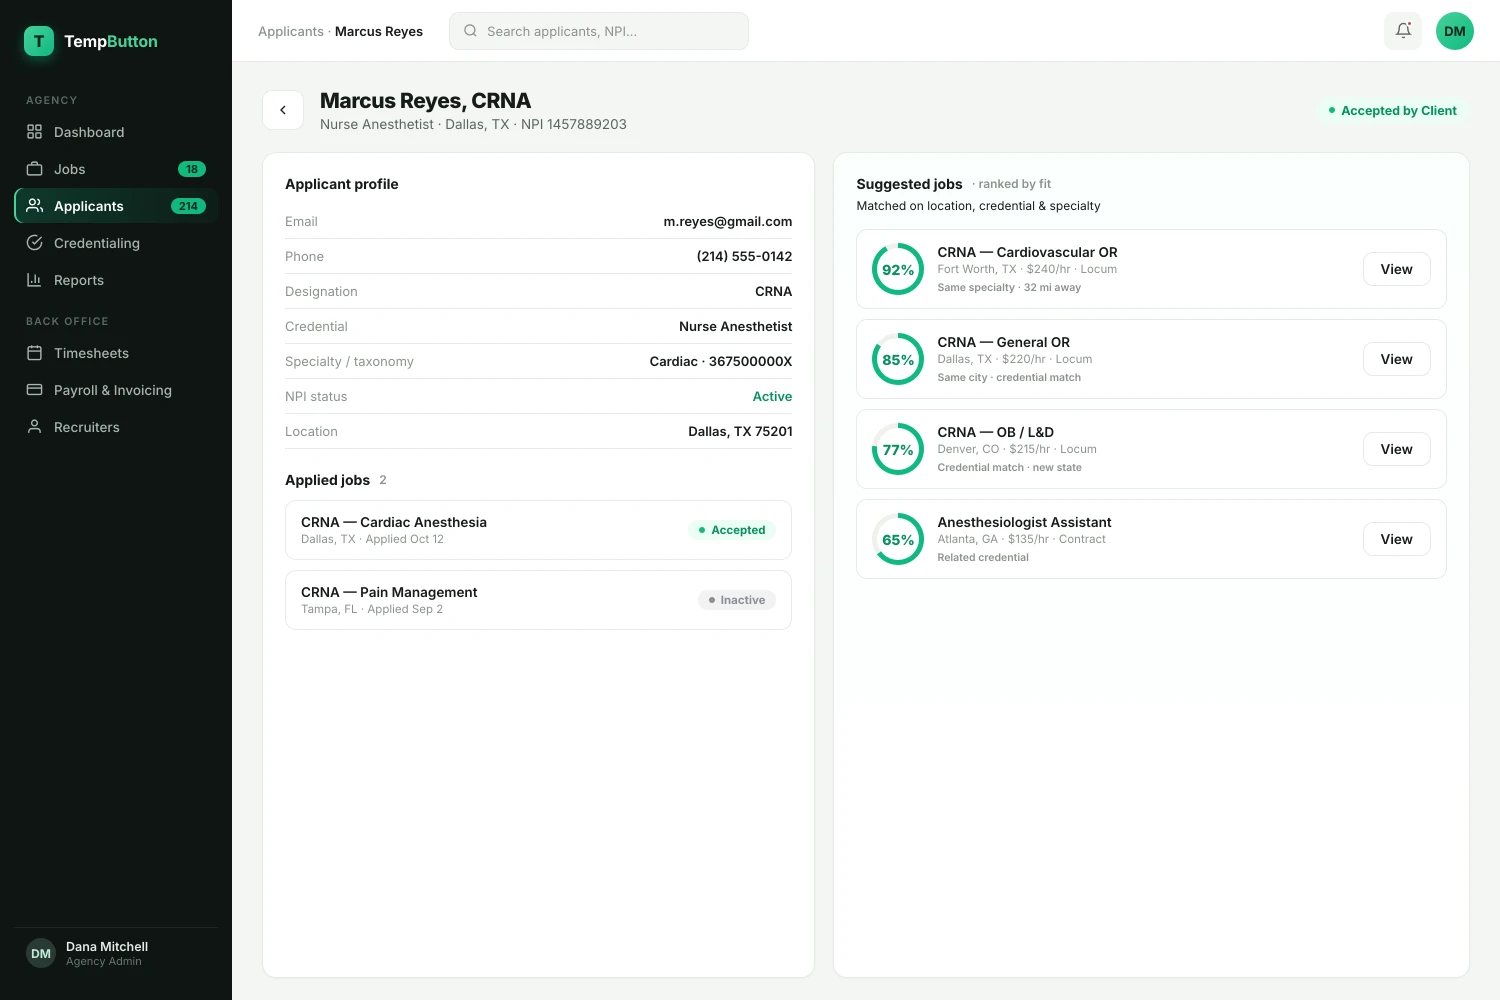Open CRNA — Pain Management applied job
1500x1000 pixels.
pos(538,600)
